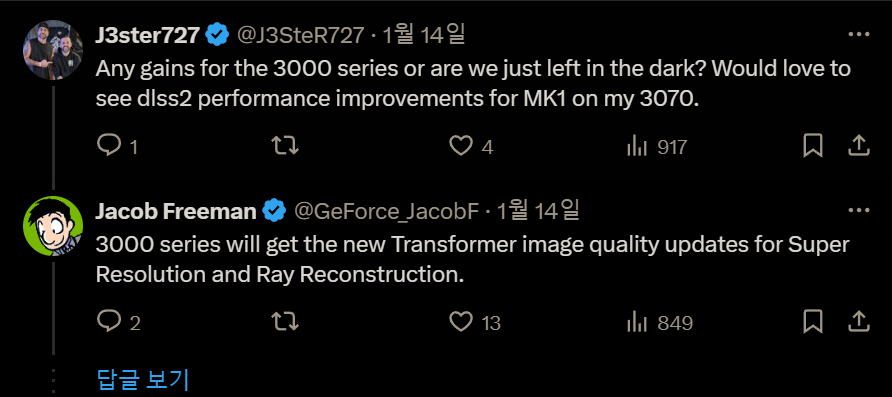The width and height of the screenshot is (892, 397).
Task: Like J3ster727's tweet with 4 likes
Action: click(x=472, y=147)
